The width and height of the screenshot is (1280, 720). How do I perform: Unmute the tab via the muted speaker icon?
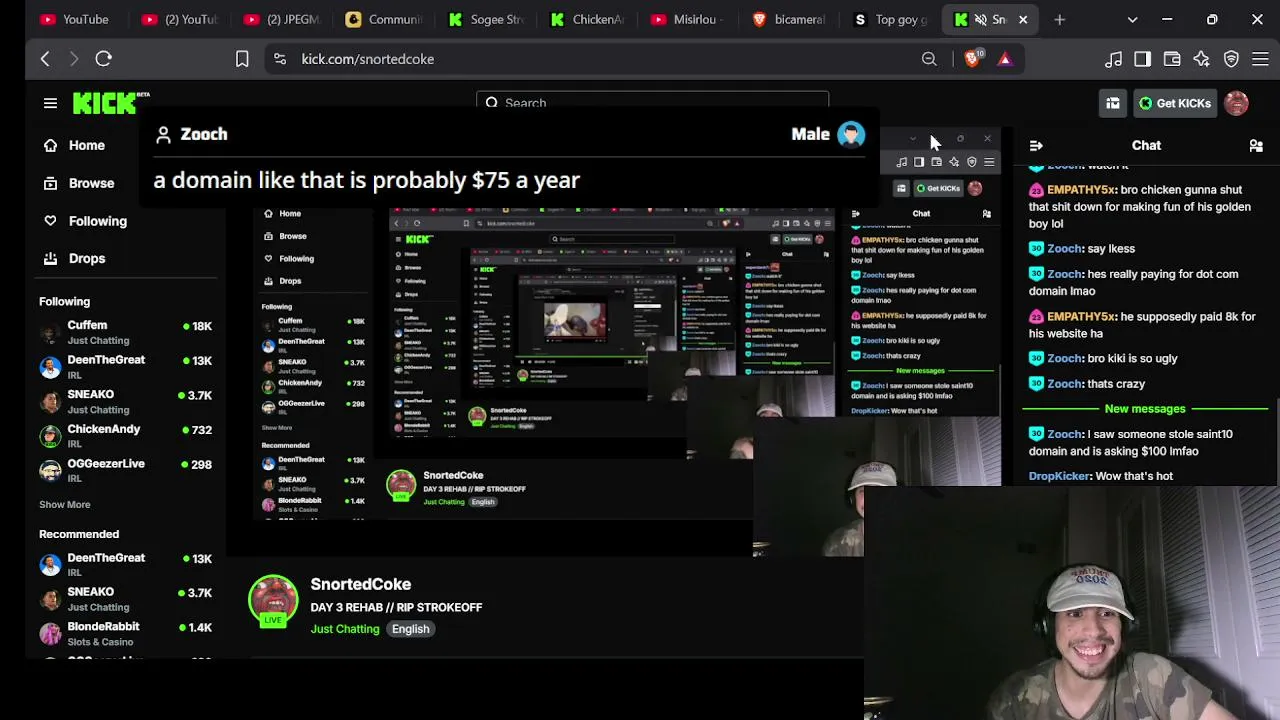[981, 19]
